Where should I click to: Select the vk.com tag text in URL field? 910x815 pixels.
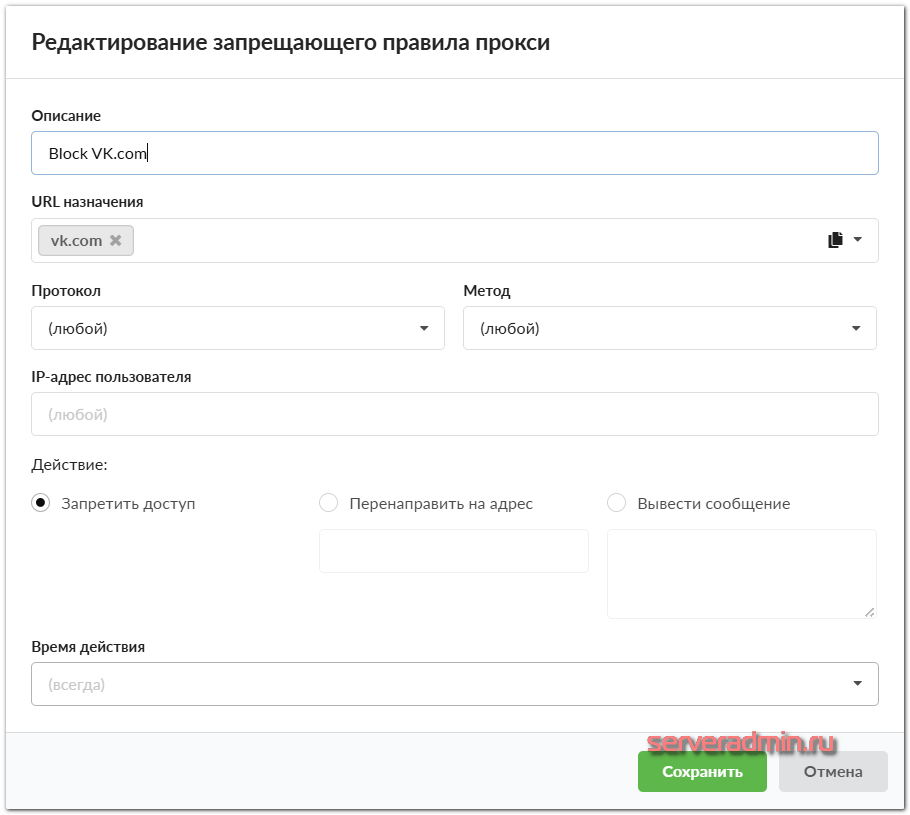pyautogui.click(x=76, y=241)
